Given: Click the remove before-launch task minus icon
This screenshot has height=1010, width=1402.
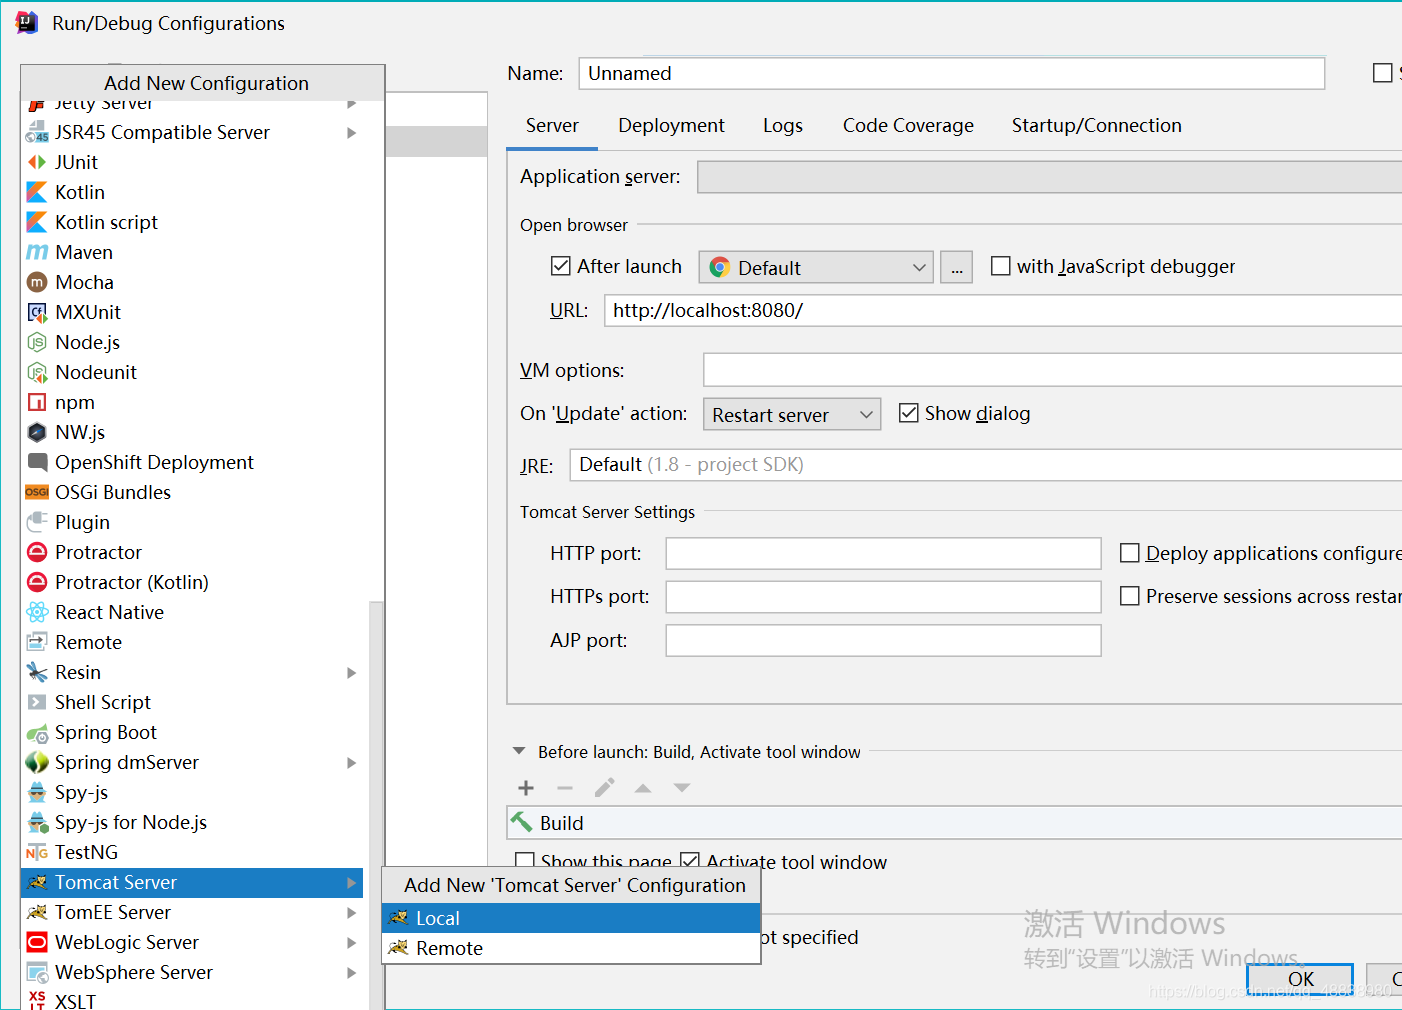Looking at the screenshot, I should point(565,788).
